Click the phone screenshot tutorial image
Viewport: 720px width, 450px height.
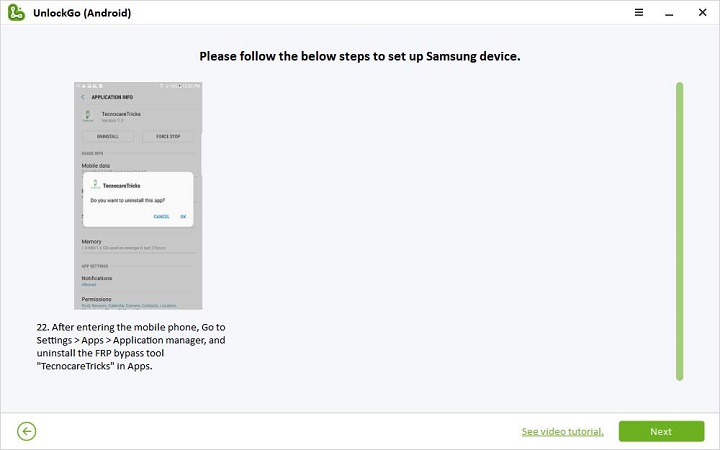pyautogui.click(x=138, y=196)
